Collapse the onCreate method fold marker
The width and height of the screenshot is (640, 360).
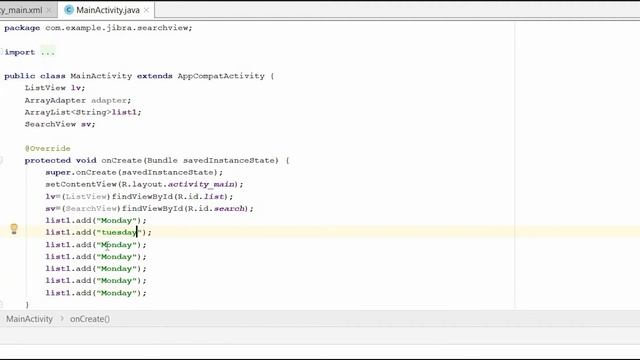(x=1, y=160)
